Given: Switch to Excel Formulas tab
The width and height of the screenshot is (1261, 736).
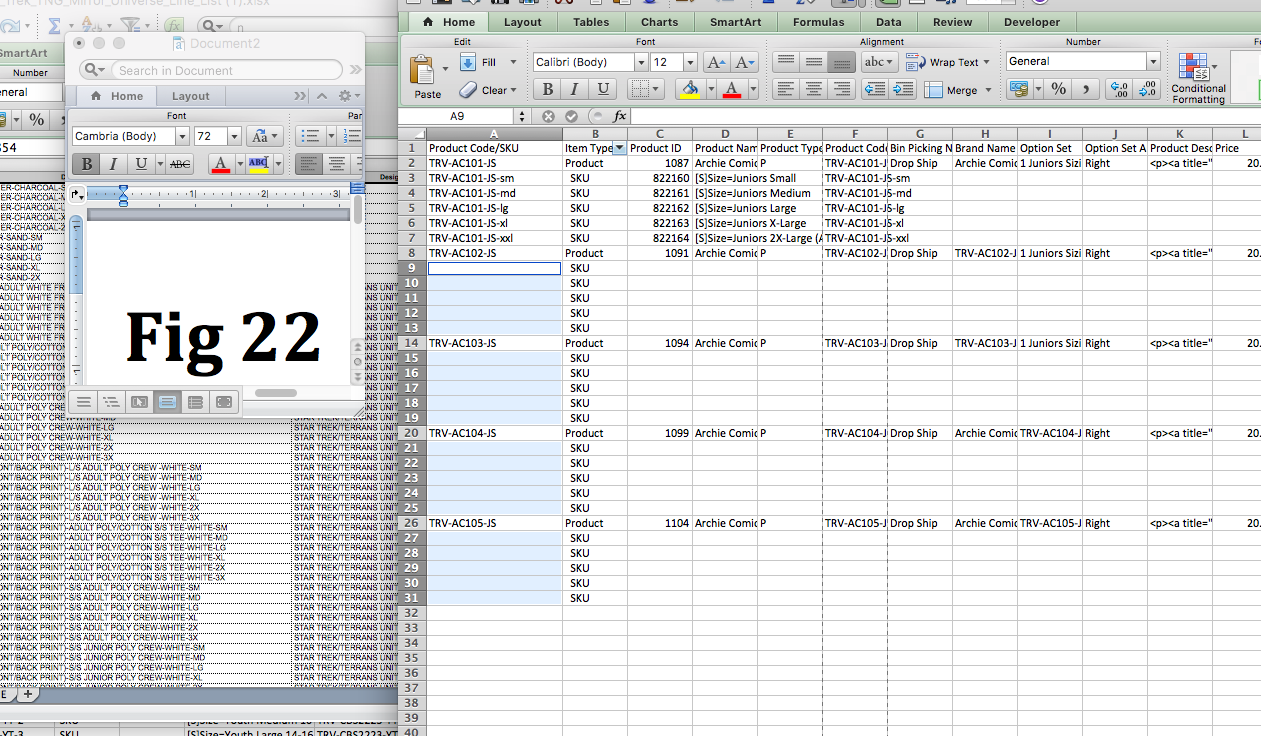Looking at the screenshot, I should coord(818,22).
